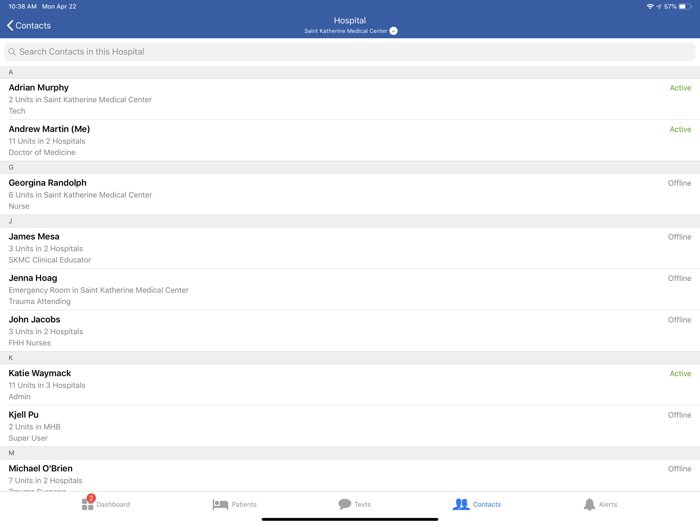Open Andrew Martin (Me) contact
Screen dimensions: 700x525
[x=350, y=140]
